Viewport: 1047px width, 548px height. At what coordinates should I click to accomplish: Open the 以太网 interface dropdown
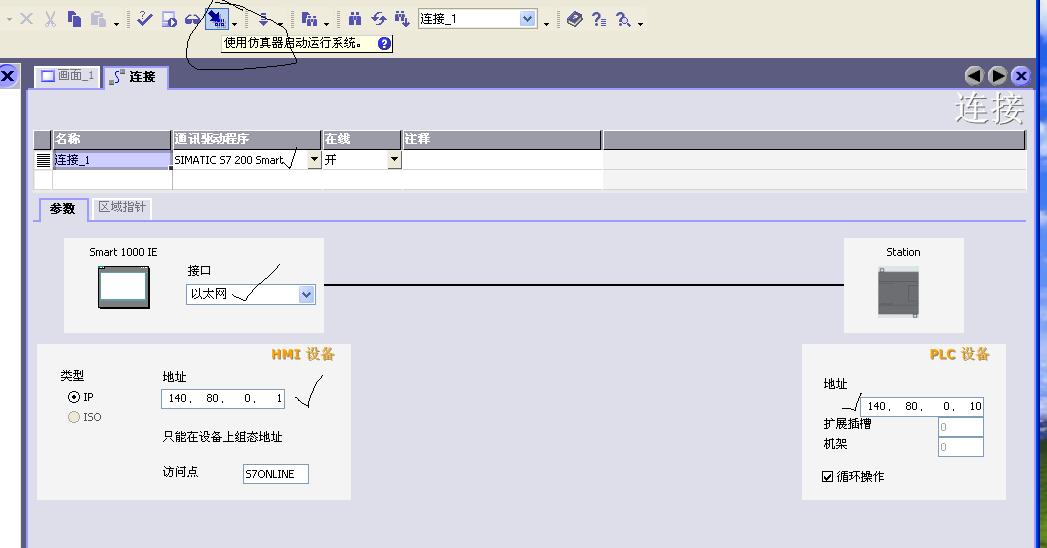pos(306,294)
